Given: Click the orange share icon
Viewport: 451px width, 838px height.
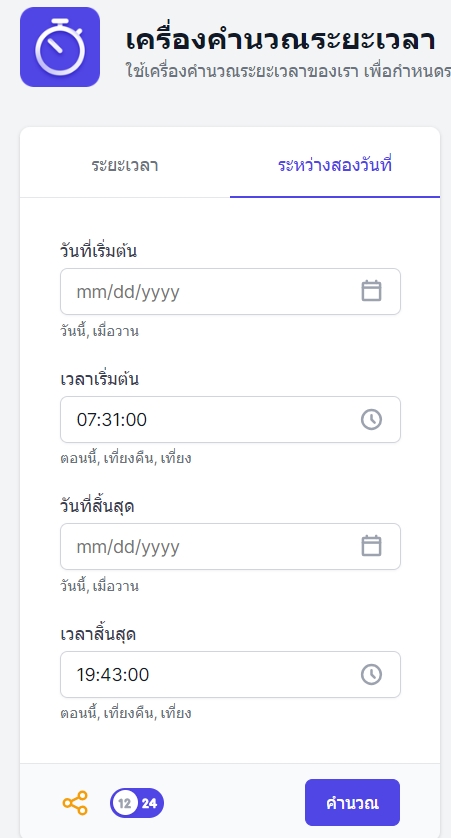Looking at the screenshot, I should click(x=75, y=803).
